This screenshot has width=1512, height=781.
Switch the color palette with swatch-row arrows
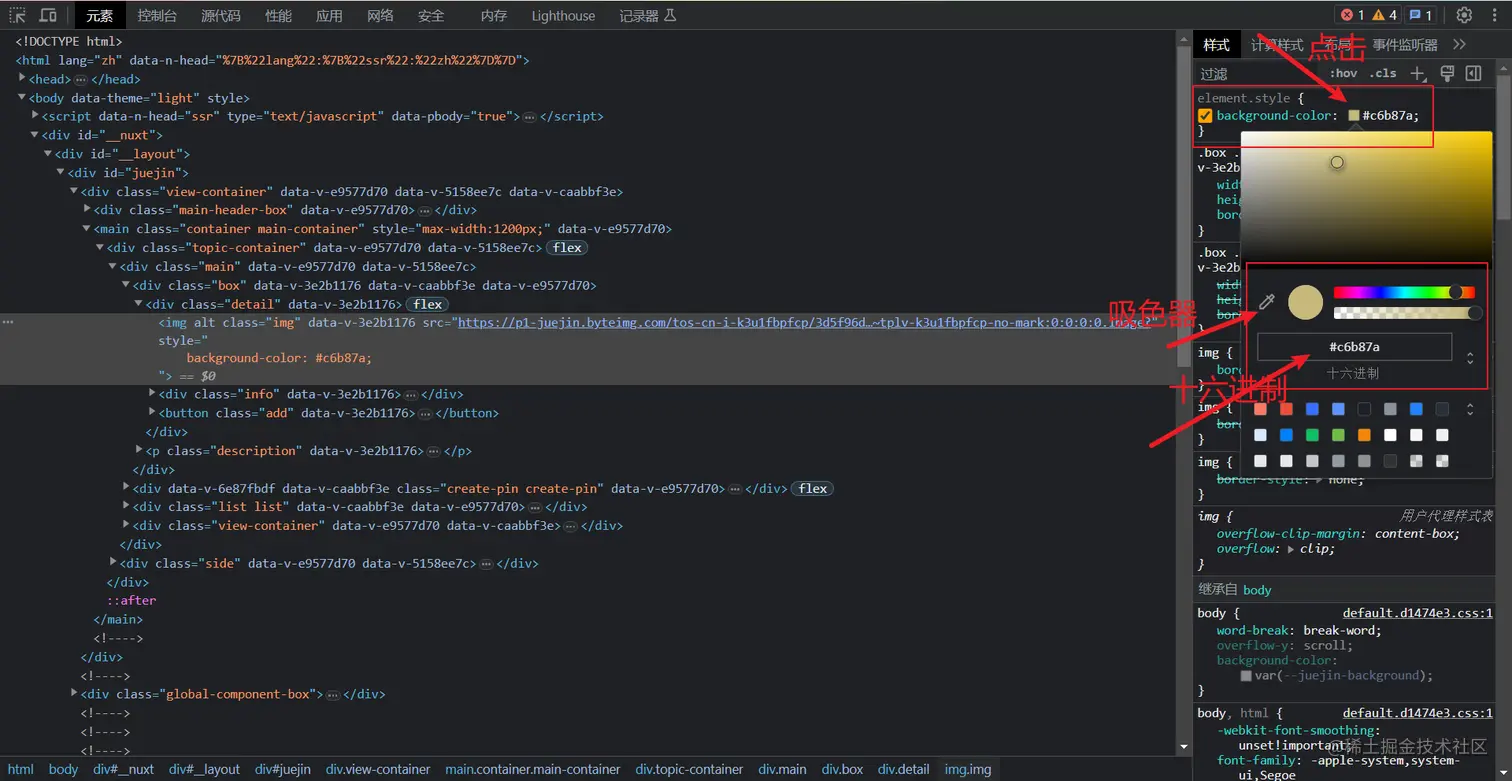click(x=1469, y=409)
